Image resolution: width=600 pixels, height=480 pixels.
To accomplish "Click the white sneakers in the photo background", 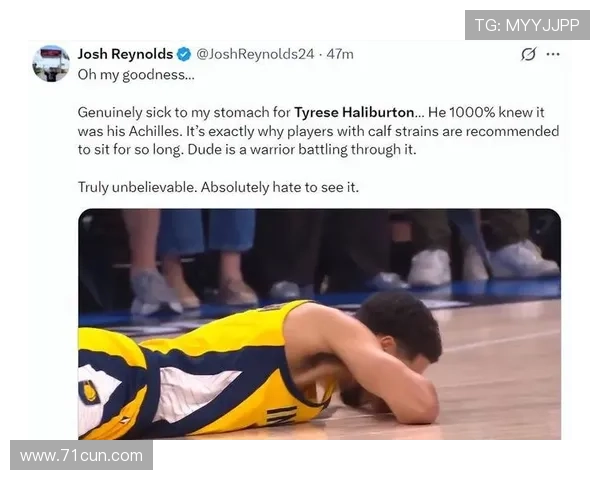I will coord(430,266).
